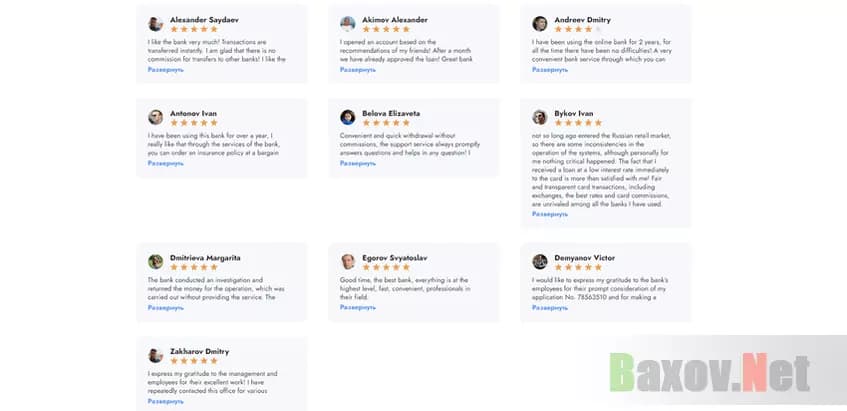Click Alexander Saydaev's avatar photo
This screenshot has height=411, width=847.
pyautogui.click(x=155, y=24)
